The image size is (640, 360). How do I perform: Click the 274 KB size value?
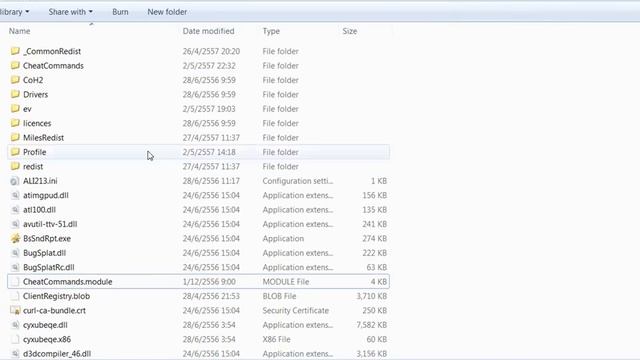(x=374, y=238)
